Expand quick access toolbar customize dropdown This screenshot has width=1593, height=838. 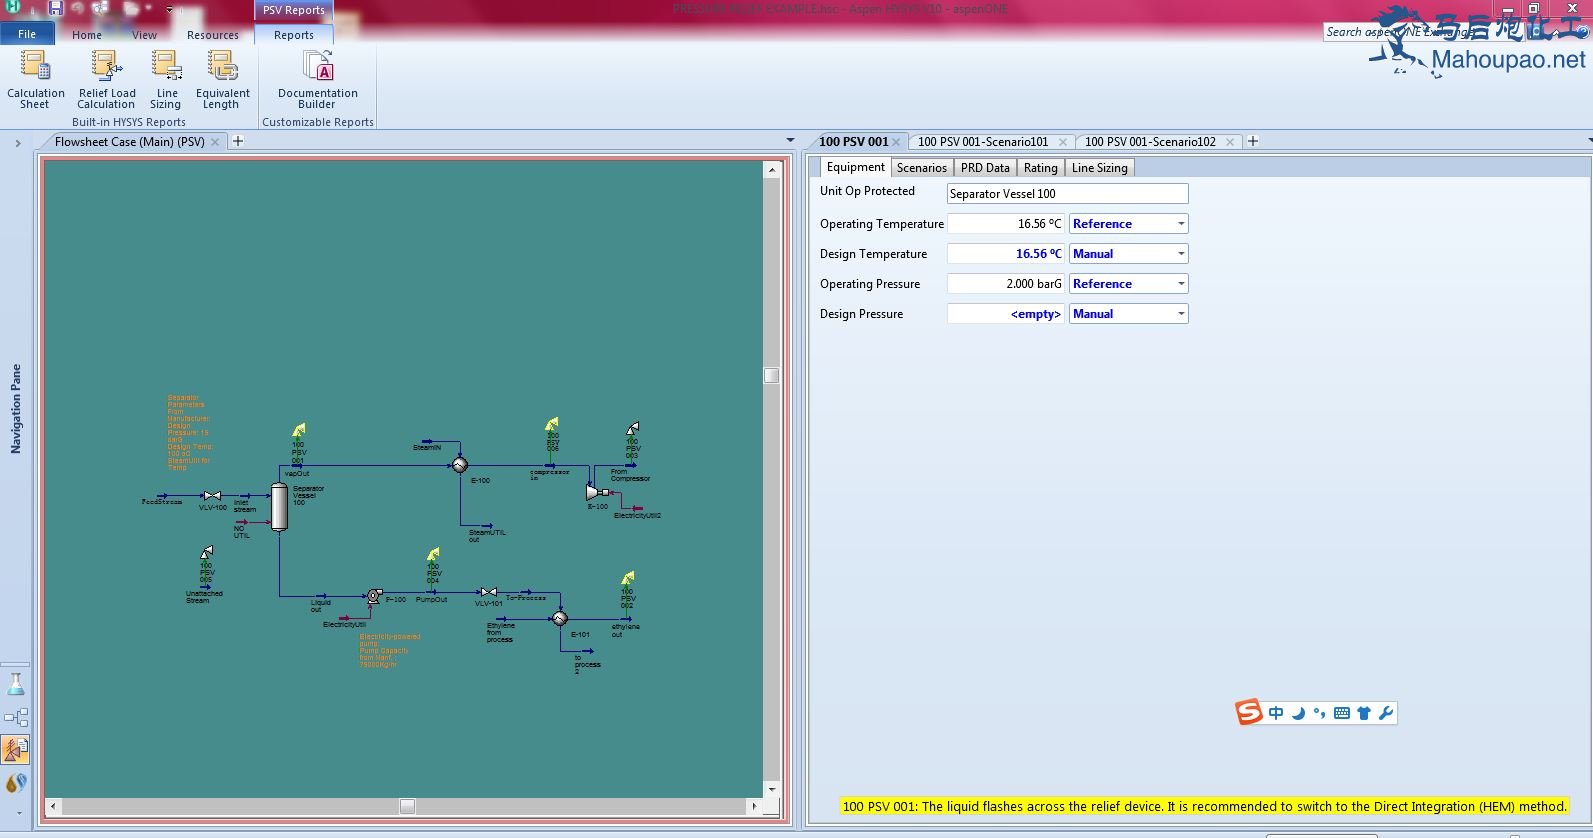pos(169,9)
